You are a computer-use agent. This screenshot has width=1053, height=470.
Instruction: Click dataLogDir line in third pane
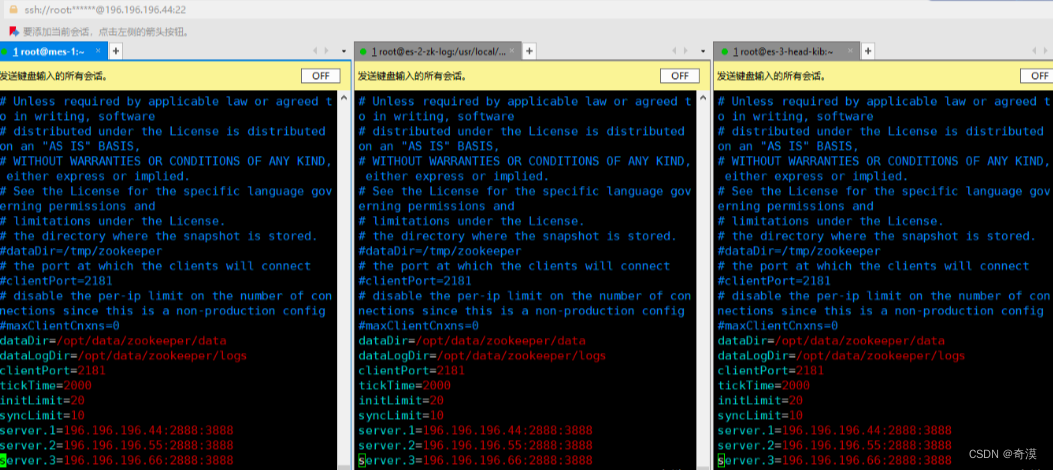point(841,355)
